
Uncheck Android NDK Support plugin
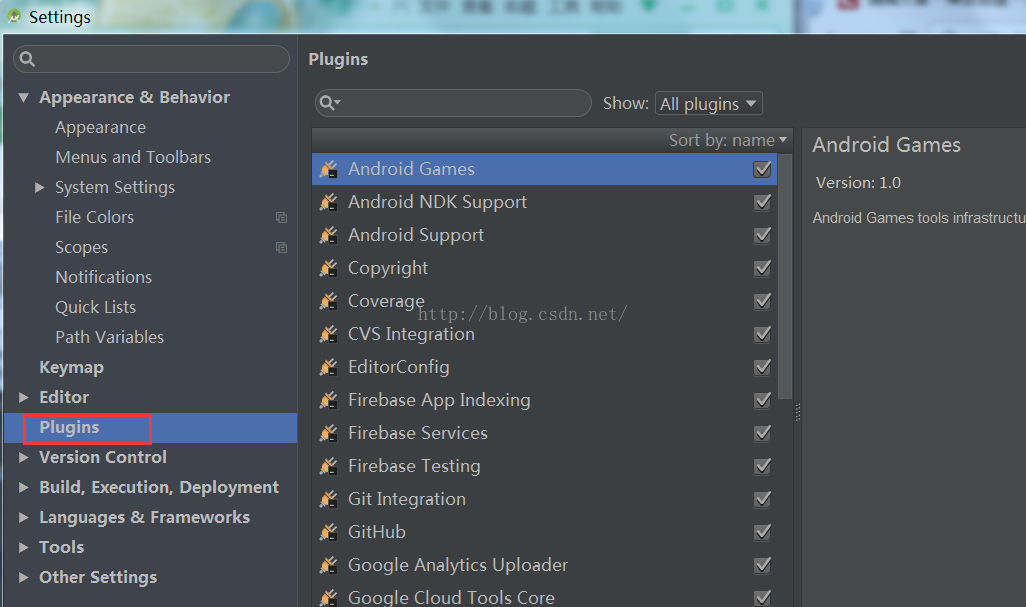(x=762, y=202)
